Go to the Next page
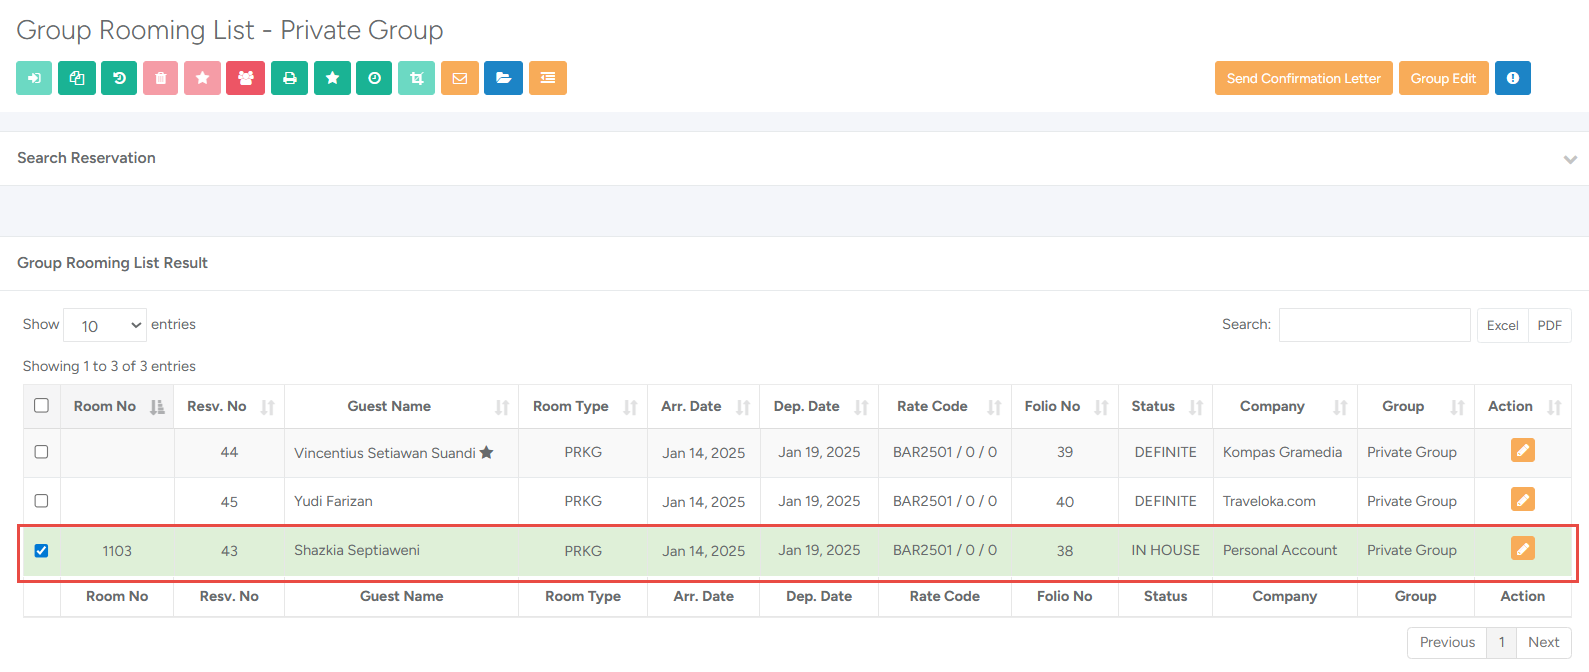 click(1543, 642)
